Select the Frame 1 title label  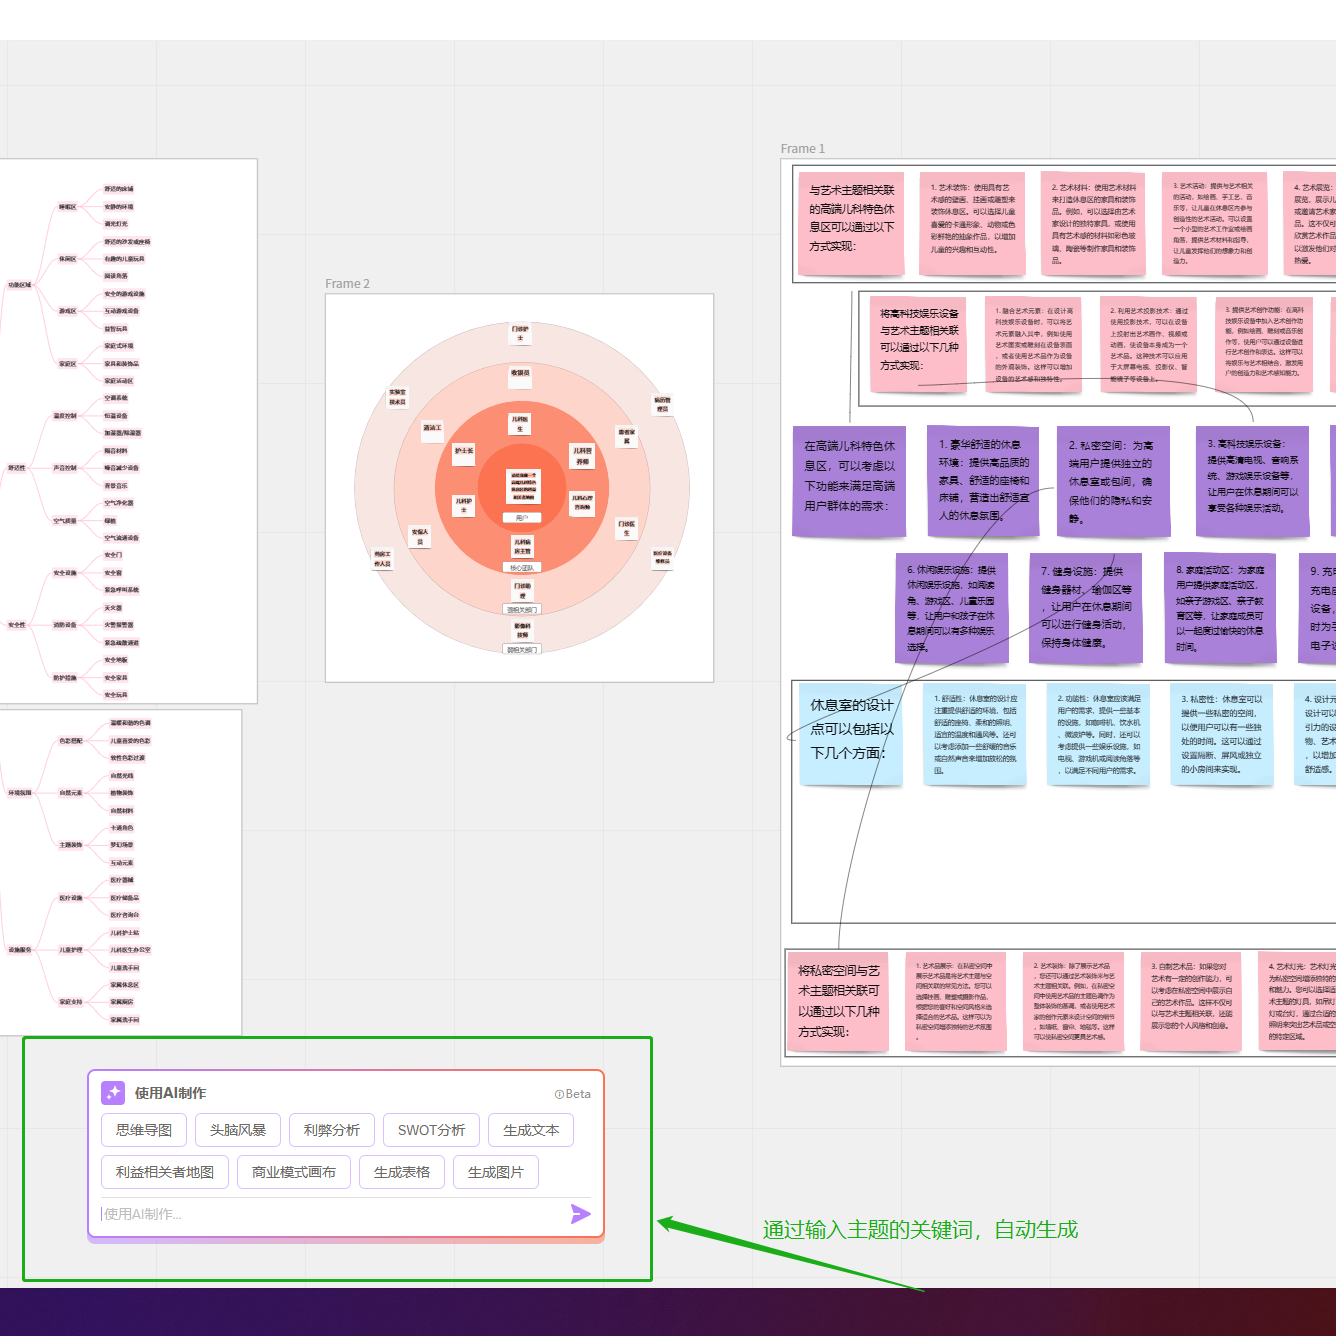pos(803,149)
